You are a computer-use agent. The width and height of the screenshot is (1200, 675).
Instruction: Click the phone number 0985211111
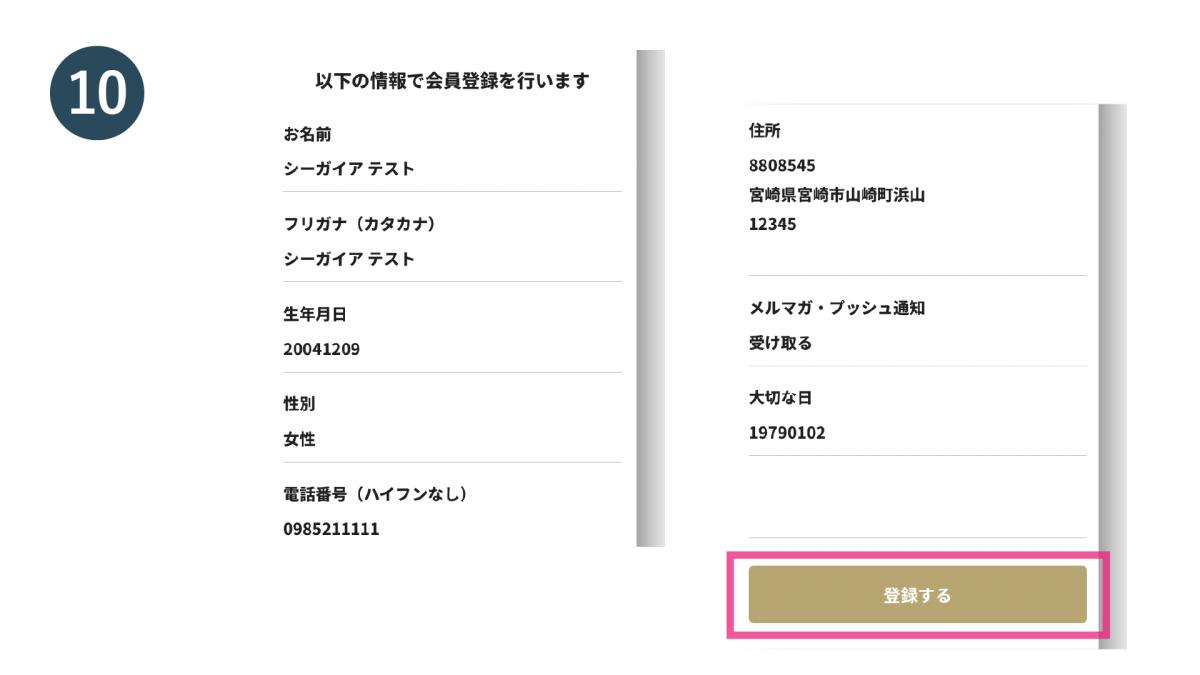(x=331, y=529)
